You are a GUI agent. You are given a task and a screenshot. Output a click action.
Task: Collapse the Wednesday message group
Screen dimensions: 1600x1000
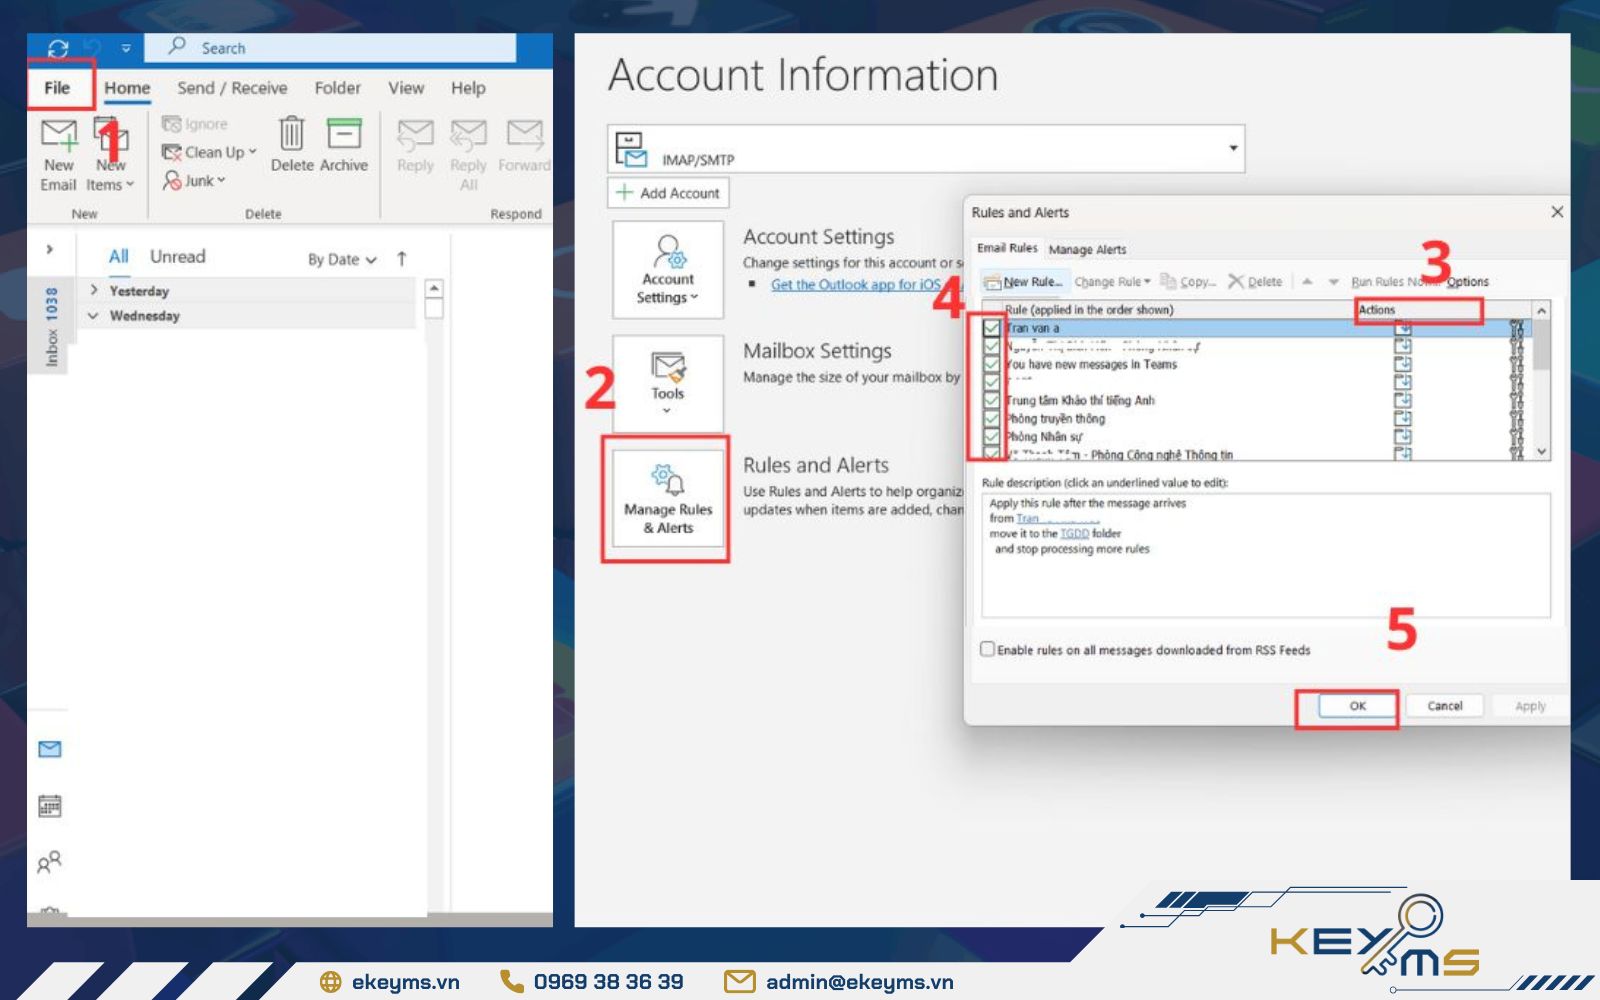(93, 315)
